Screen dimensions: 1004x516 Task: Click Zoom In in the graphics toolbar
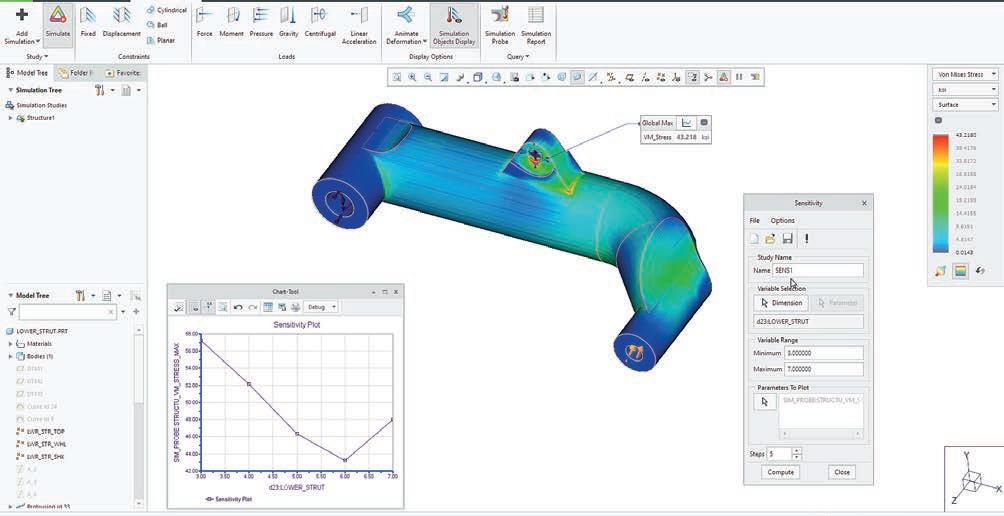point(412,77)
